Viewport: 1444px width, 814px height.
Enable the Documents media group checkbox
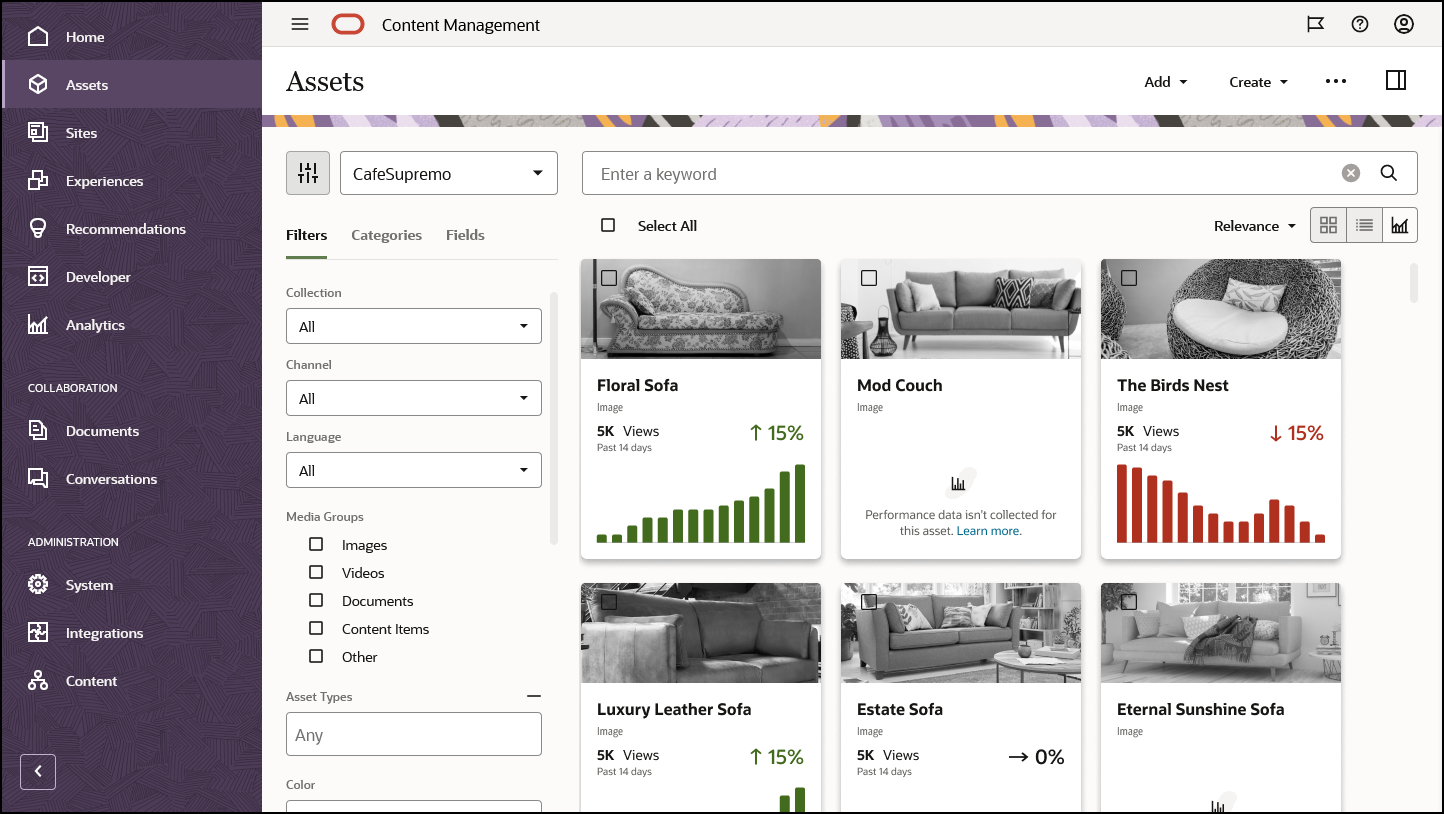pyautogui.click(x=316, y=600)
